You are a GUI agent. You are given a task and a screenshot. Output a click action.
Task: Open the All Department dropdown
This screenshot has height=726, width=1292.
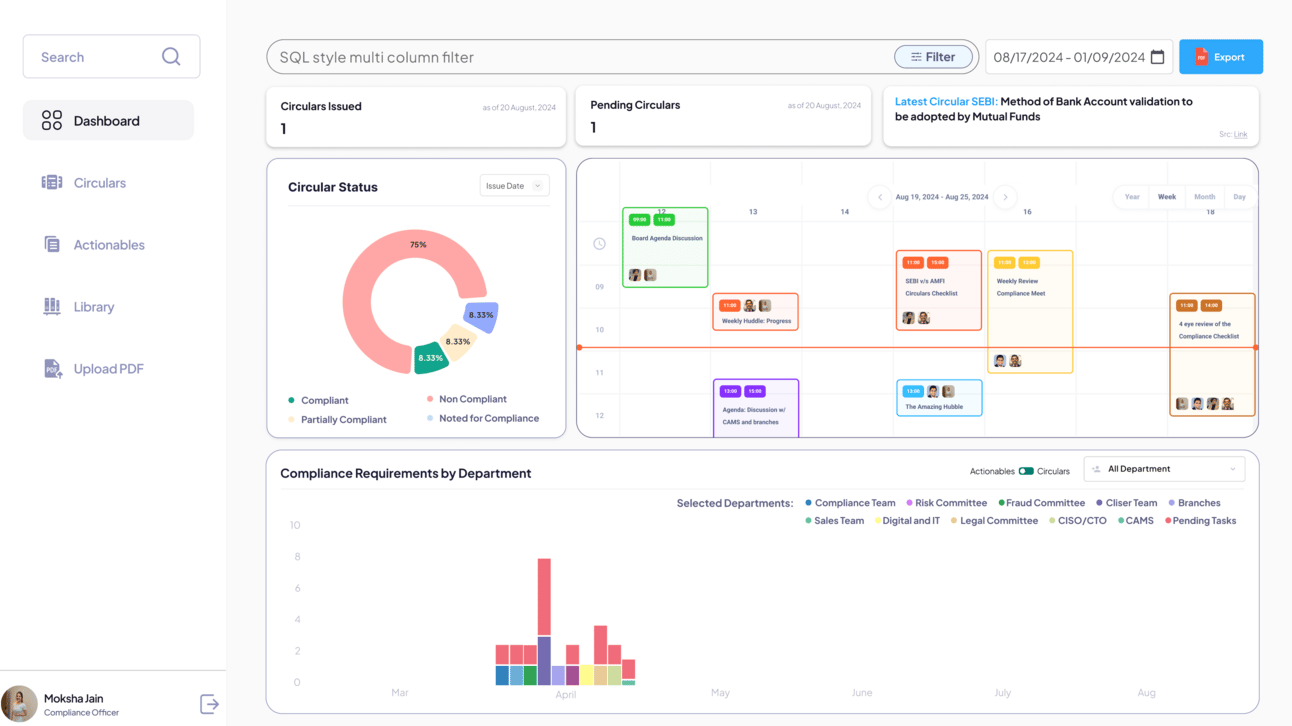coord(1165,469)
